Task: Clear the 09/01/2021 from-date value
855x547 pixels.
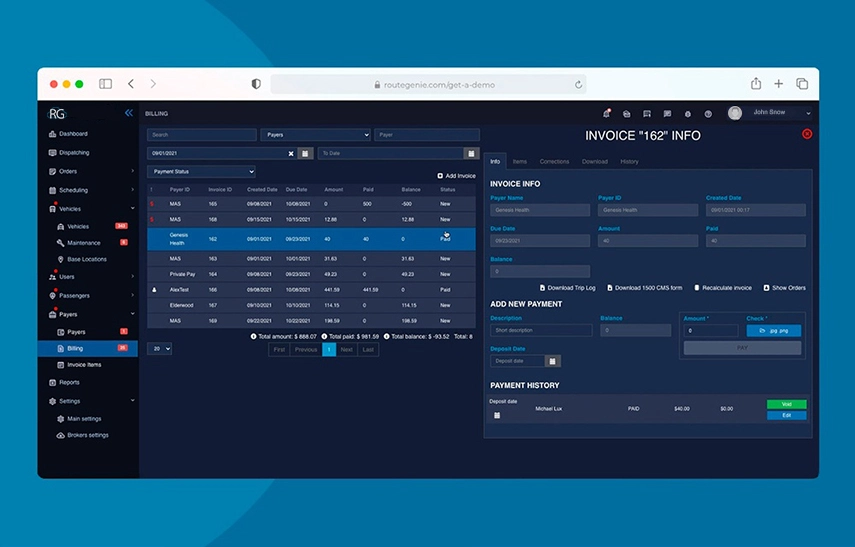Action: click(x=291, y=154)
